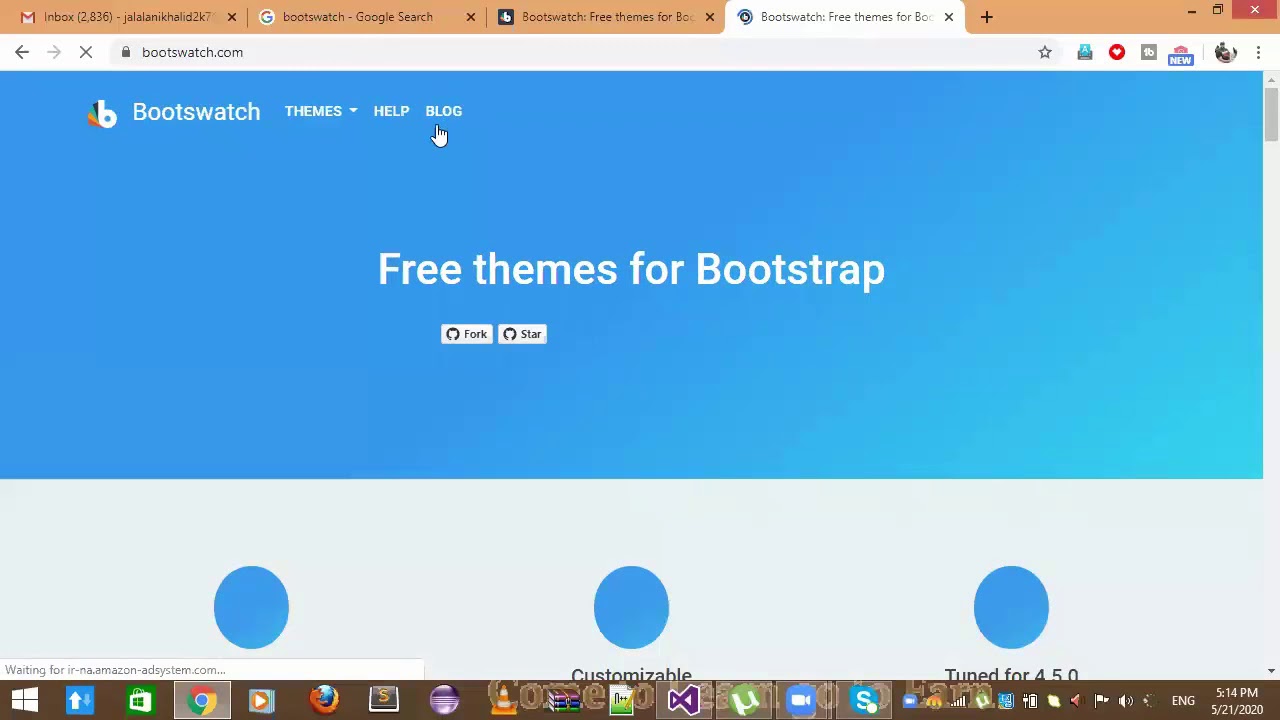1280x720 pixels.
Task: Open the gray 'tb' extension icon
Action: point(1149,52)
